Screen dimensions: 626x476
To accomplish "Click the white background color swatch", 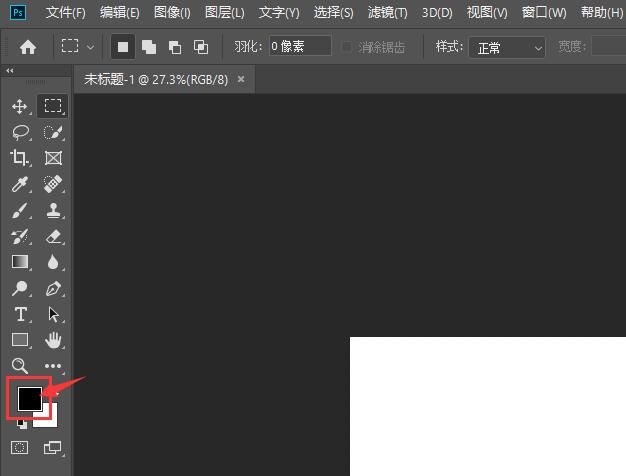I will [50, 419].
